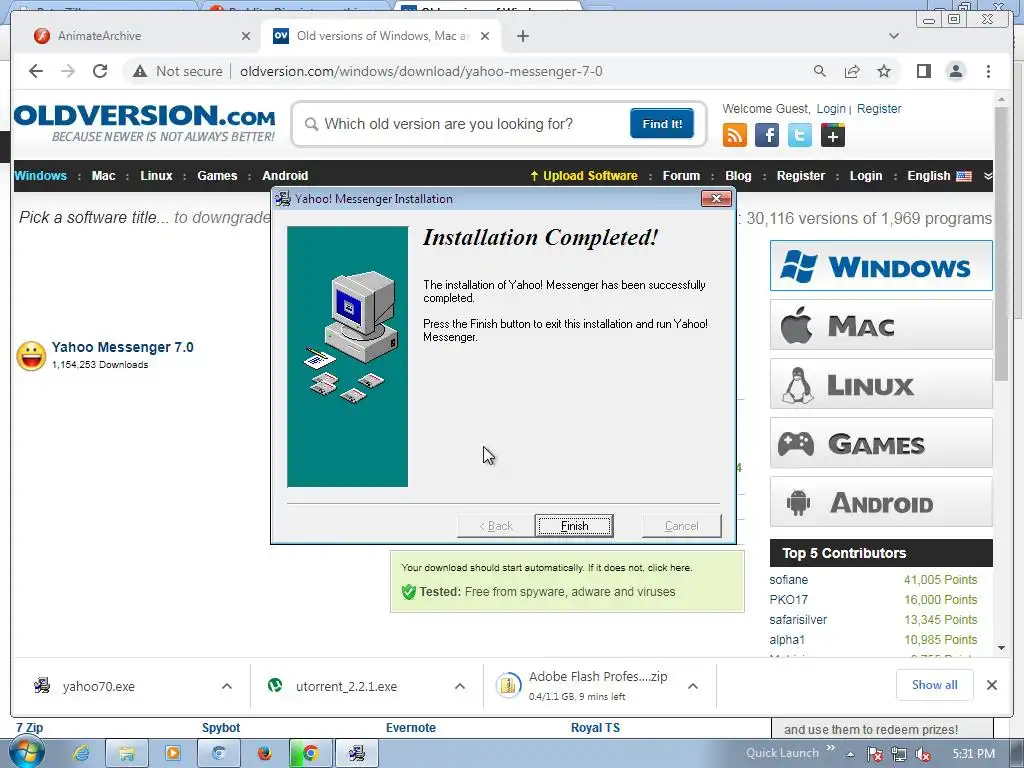Open Forum from navigation bar
This screenshot has height=768, width=1024.
point(681,175)
